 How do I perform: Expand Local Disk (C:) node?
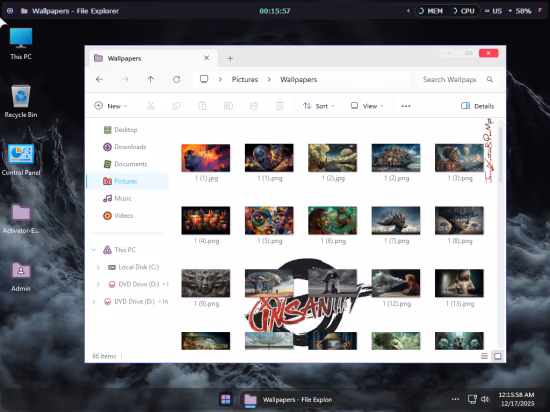[x=98, y=267]
